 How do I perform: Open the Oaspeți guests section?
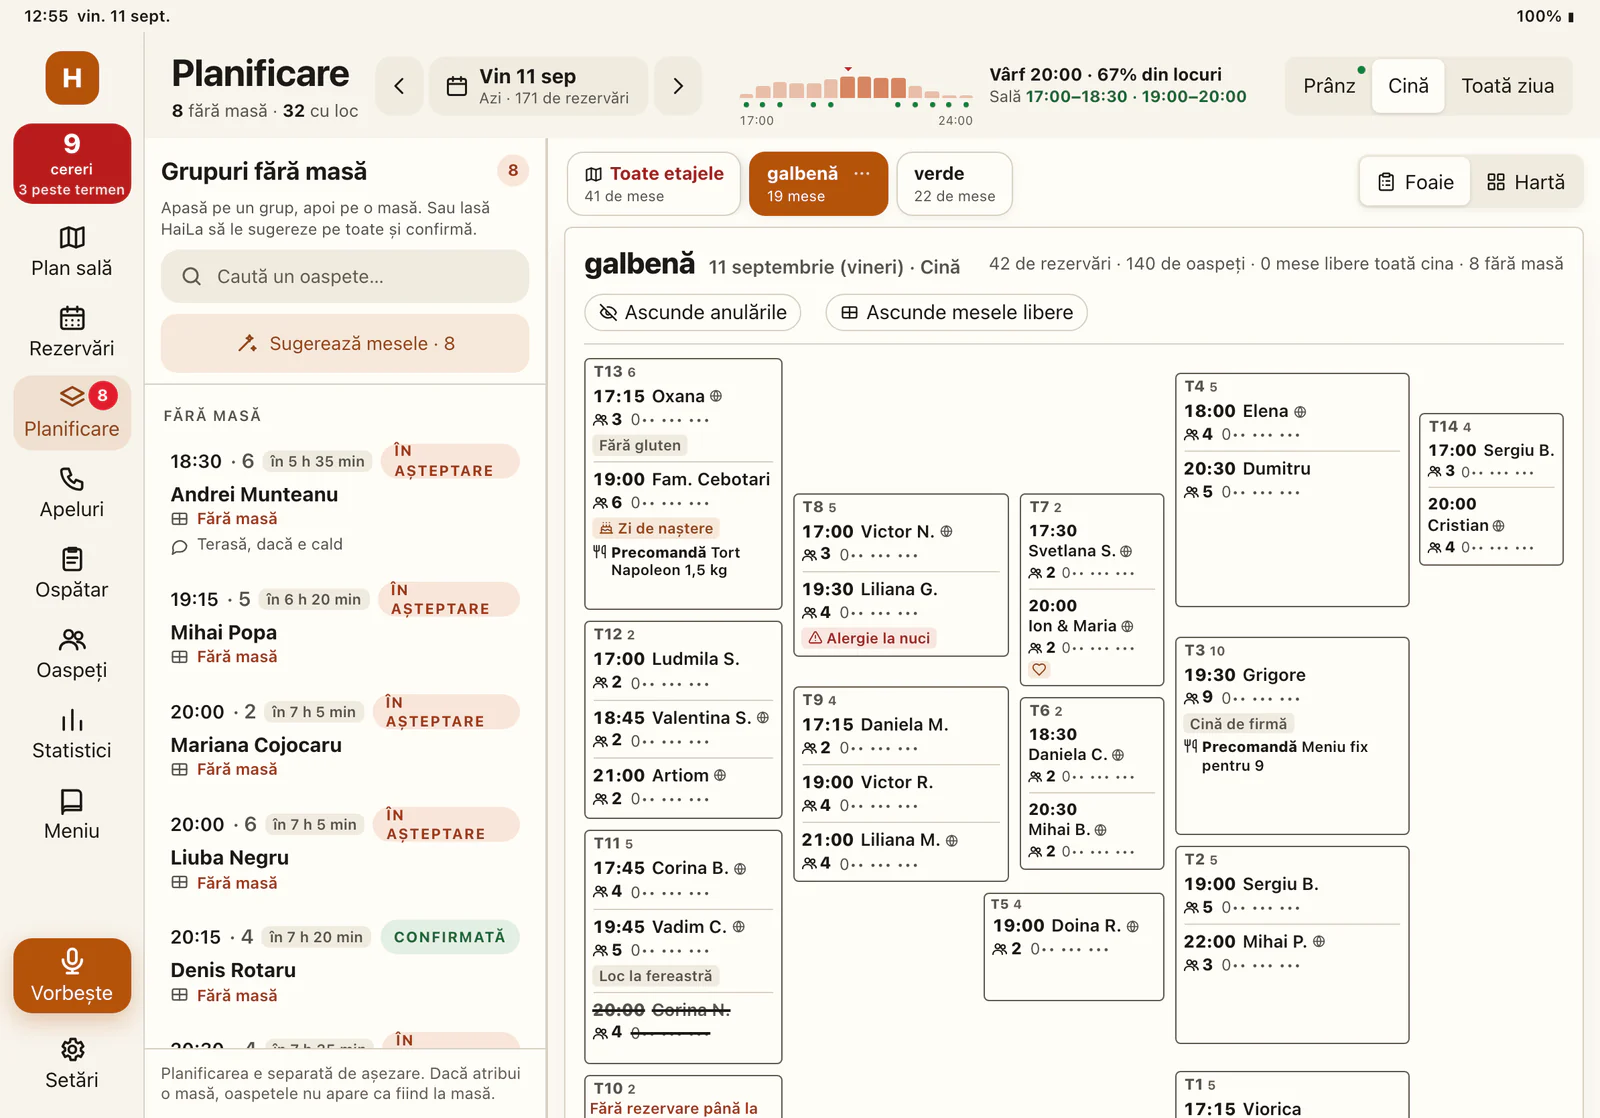pyautogui.click(x=72, y=654)
